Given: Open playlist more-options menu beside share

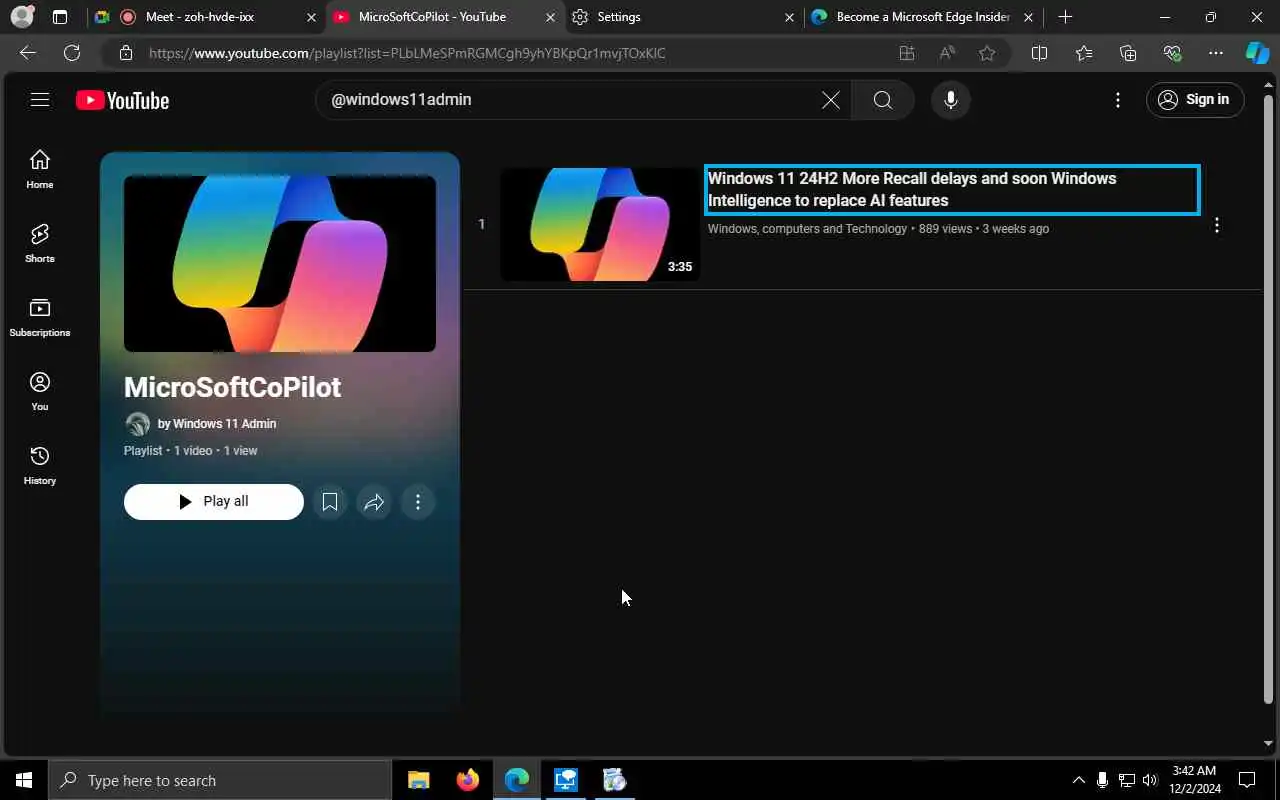Looking at the screenshot, I should (418, 502).
